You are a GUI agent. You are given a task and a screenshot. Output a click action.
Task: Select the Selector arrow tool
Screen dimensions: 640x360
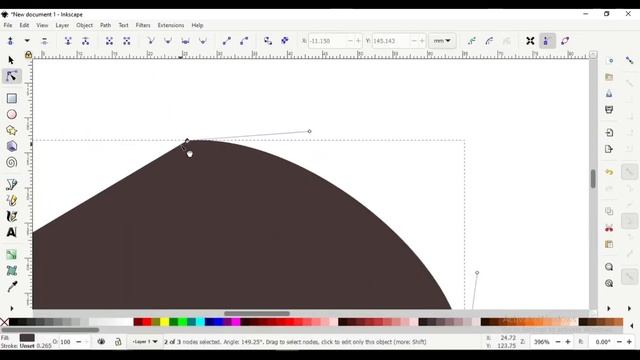pyautogui.click(x=11, y=60)
